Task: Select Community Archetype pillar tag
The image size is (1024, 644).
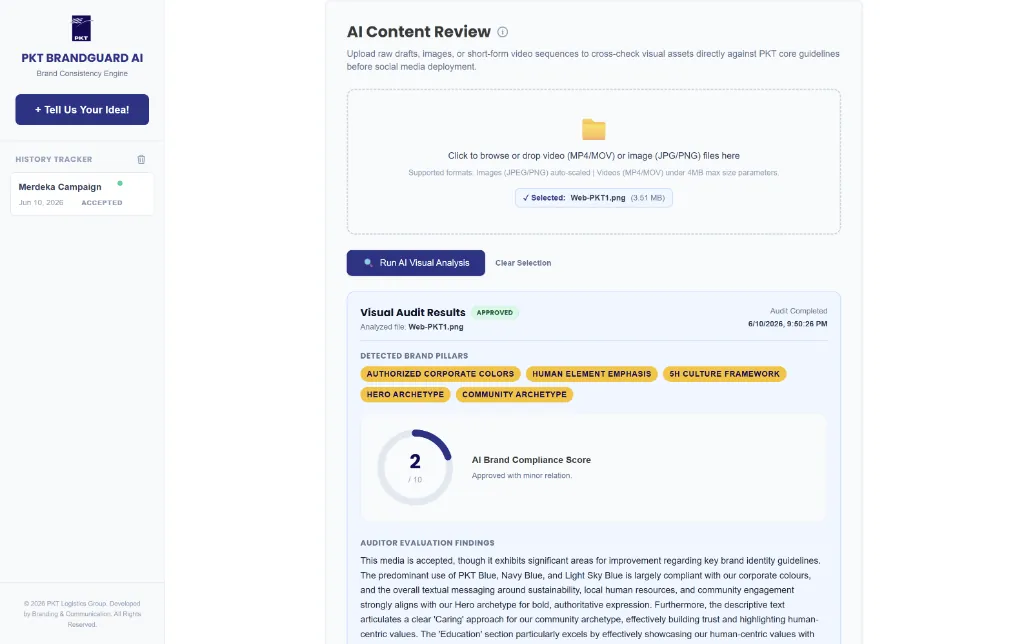Action: click(x=514, y=394)
